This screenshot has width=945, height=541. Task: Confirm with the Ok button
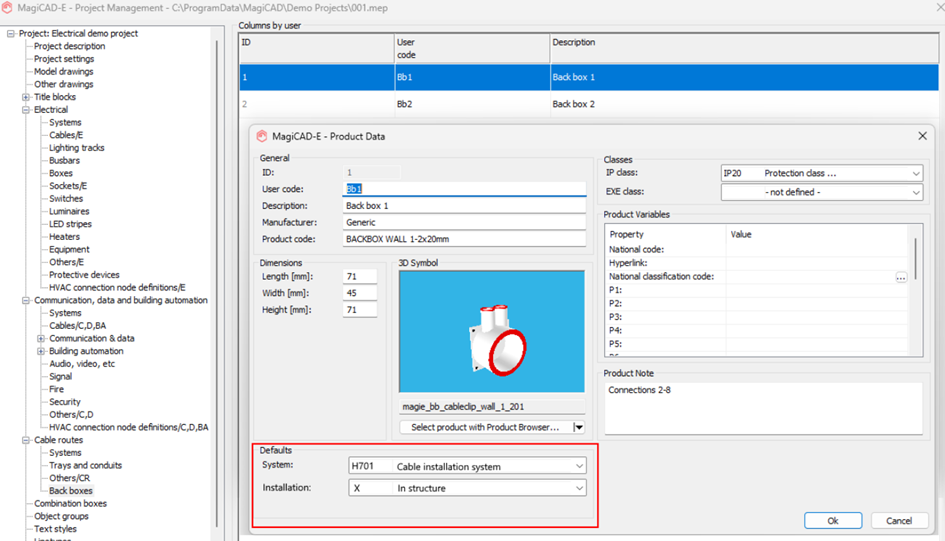833,521
